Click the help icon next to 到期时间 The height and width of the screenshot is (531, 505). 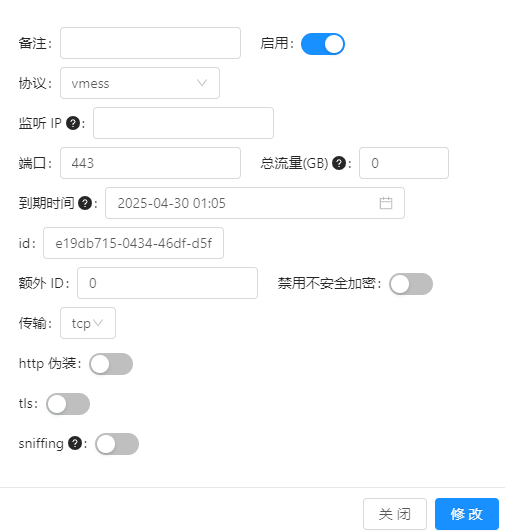[85, 203]
